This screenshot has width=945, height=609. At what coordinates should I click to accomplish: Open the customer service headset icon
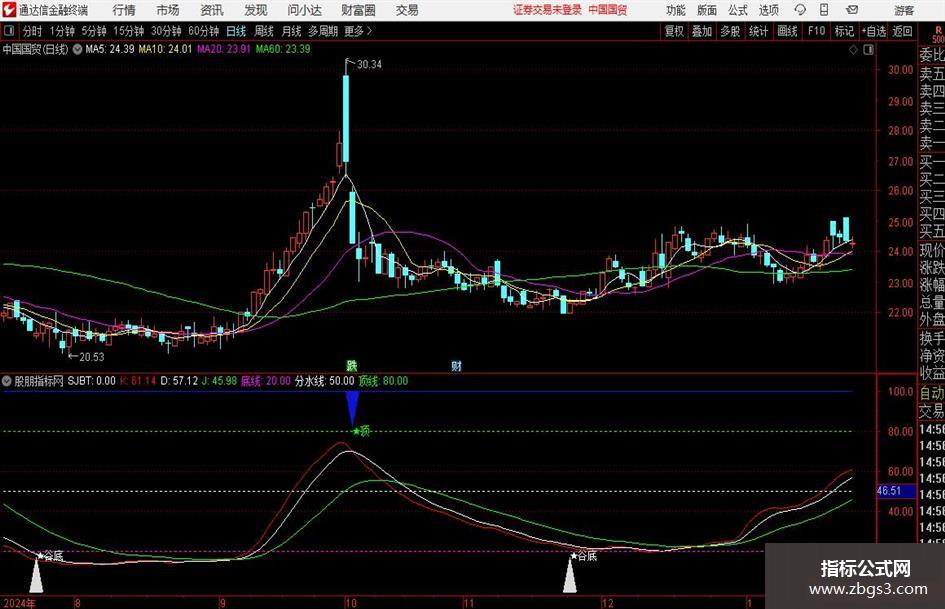coord(800,10)
